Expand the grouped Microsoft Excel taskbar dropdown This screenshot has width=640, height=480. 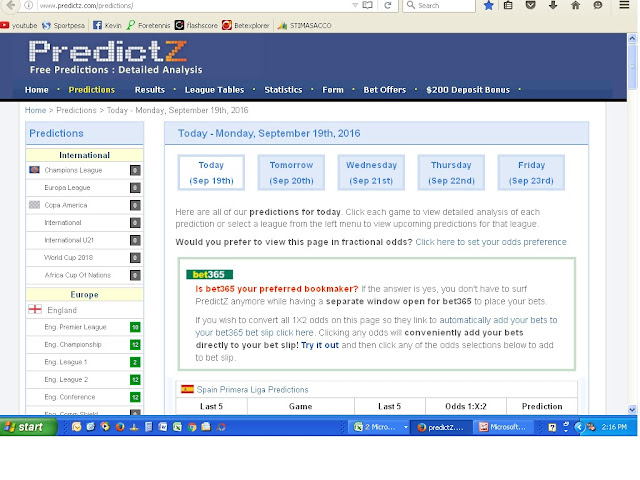pos(406,427)
